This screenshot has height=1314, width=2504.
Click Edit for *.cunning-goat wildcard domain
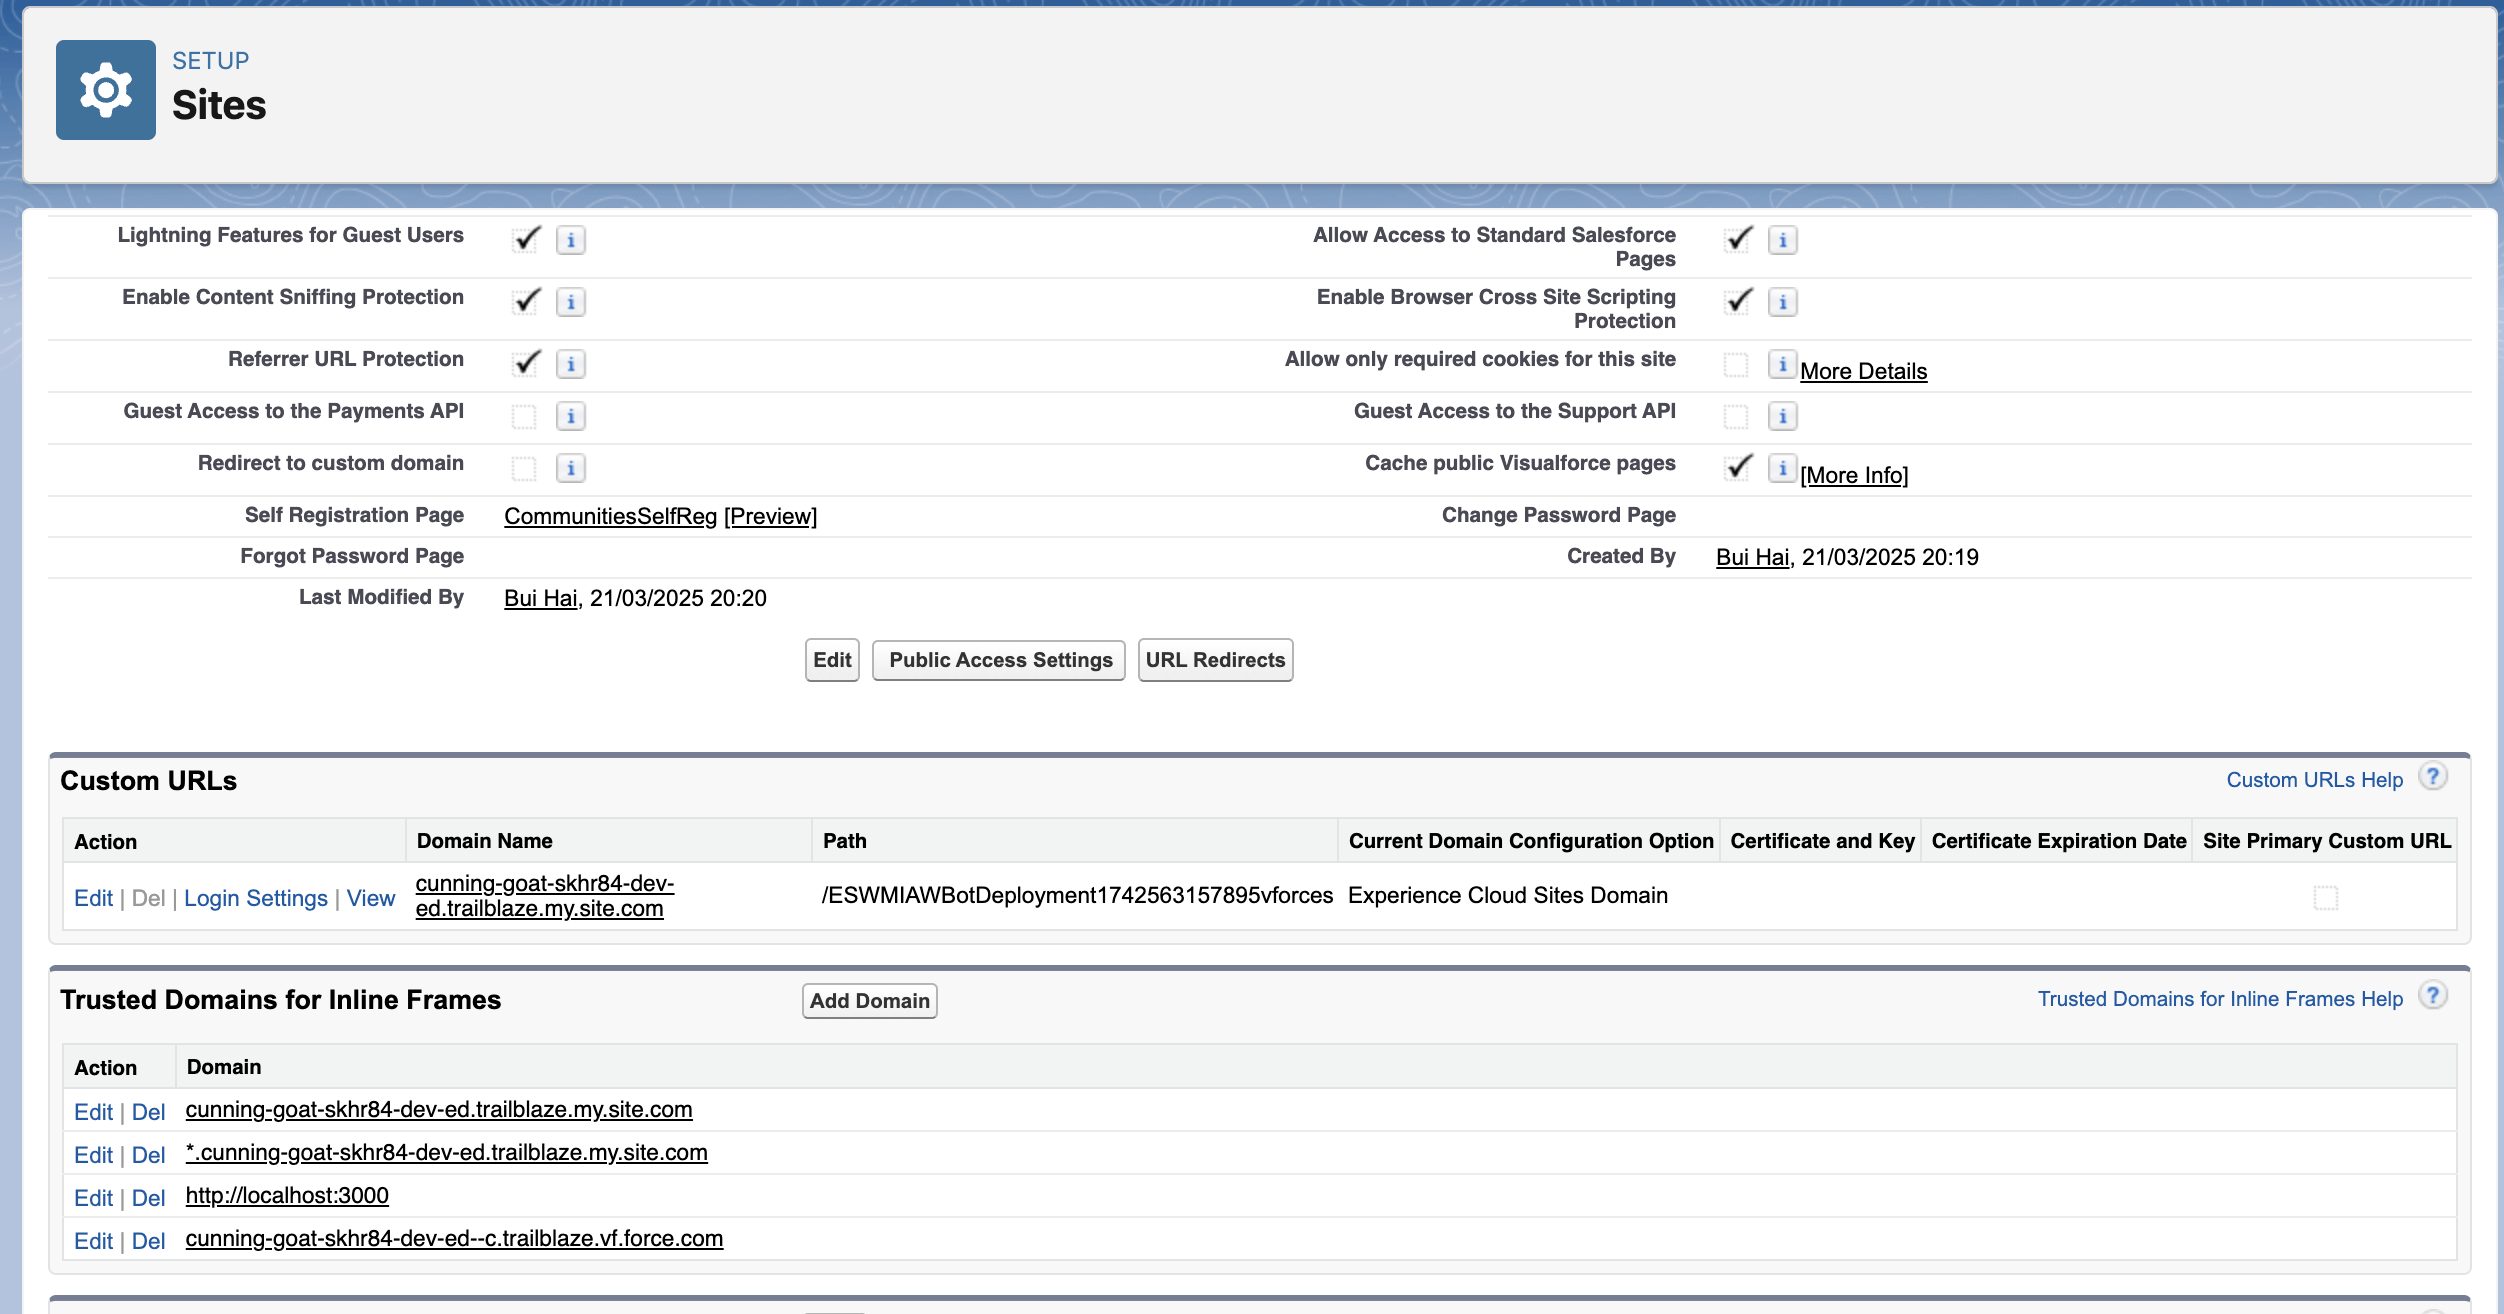point(93,1155)
